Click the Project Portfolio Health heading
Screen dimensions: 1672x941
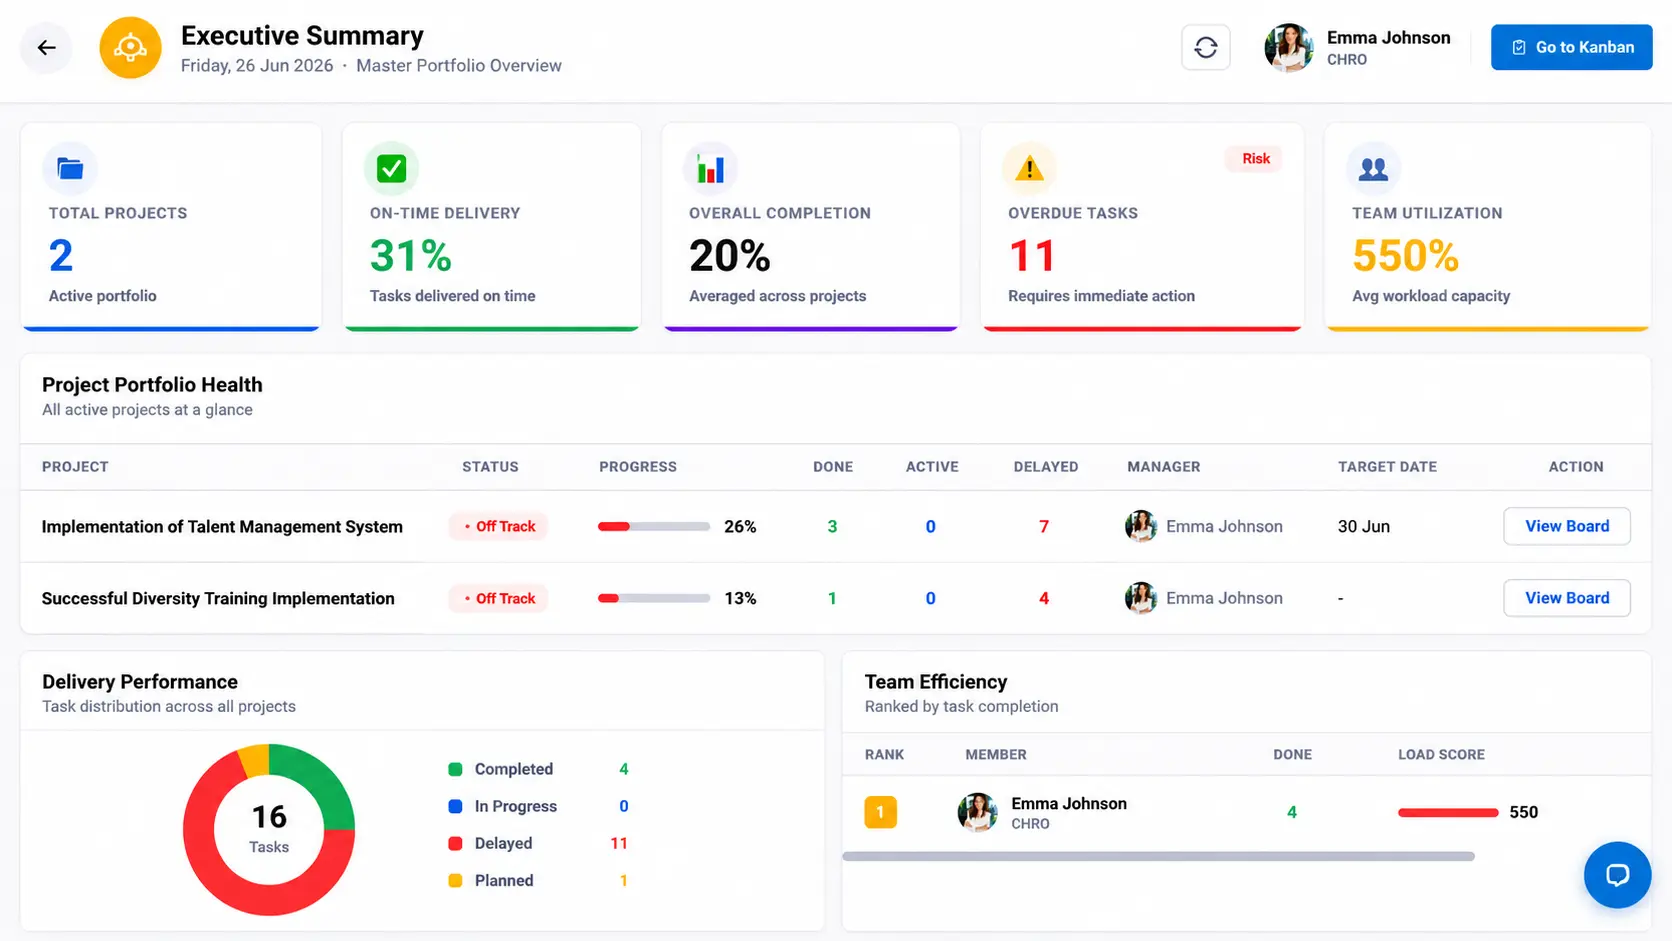coord(152,385)
